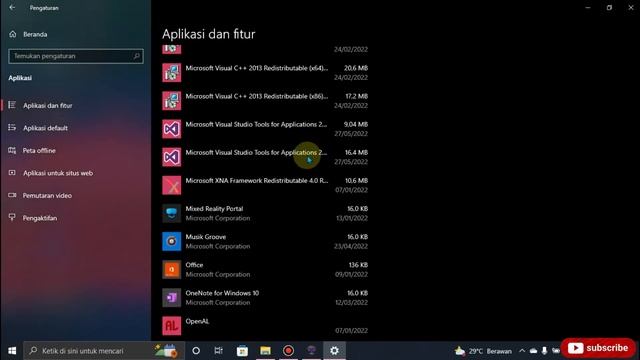This screenshot has height=360, width=640.
Task: Select Microsoft XNA Framework Redistributable 4.0 entry
Action: coord(257,180)
